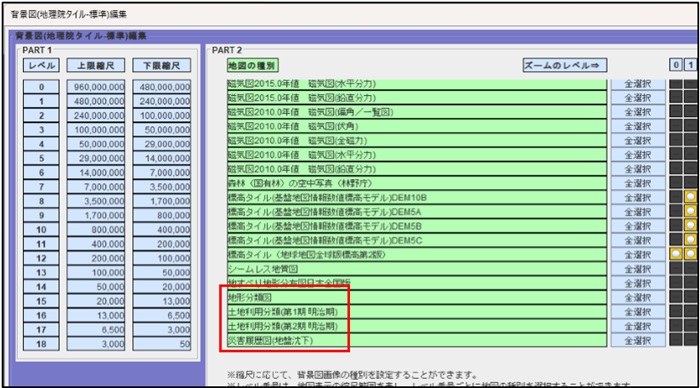The height and width of the screenshot is (388, 700).
Task: Toggle level 0 radio for 地球地図全球版標高 row
Action: (676, 254)
